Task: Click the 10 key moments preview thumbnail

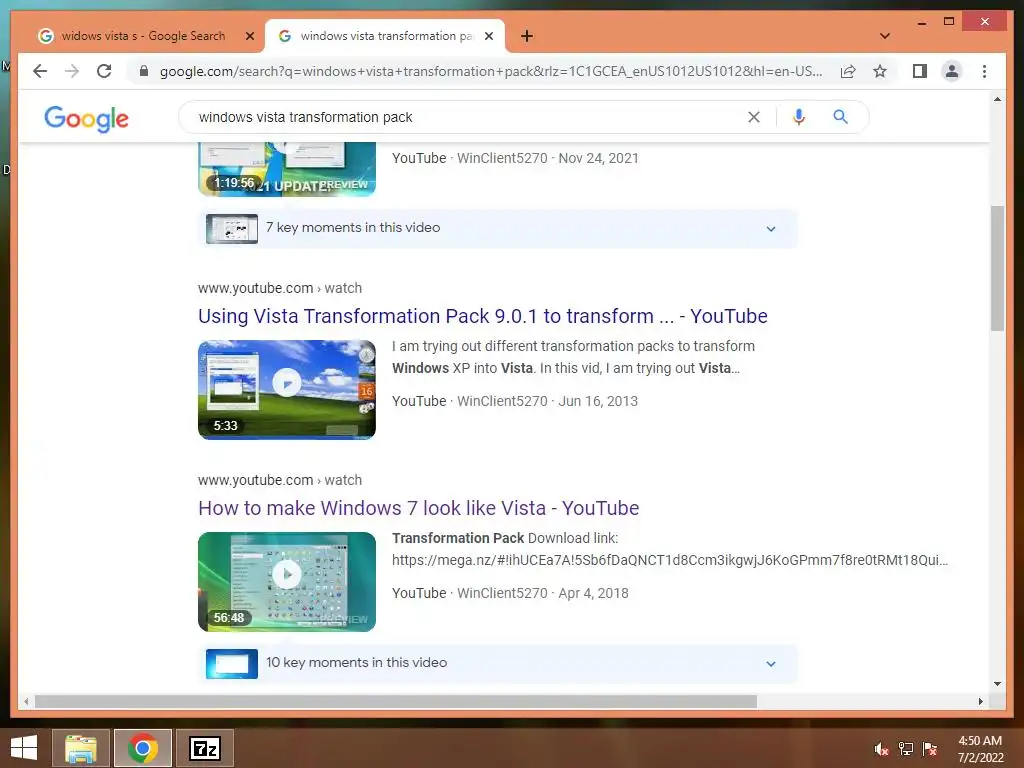Action: (x=232, y=664)
